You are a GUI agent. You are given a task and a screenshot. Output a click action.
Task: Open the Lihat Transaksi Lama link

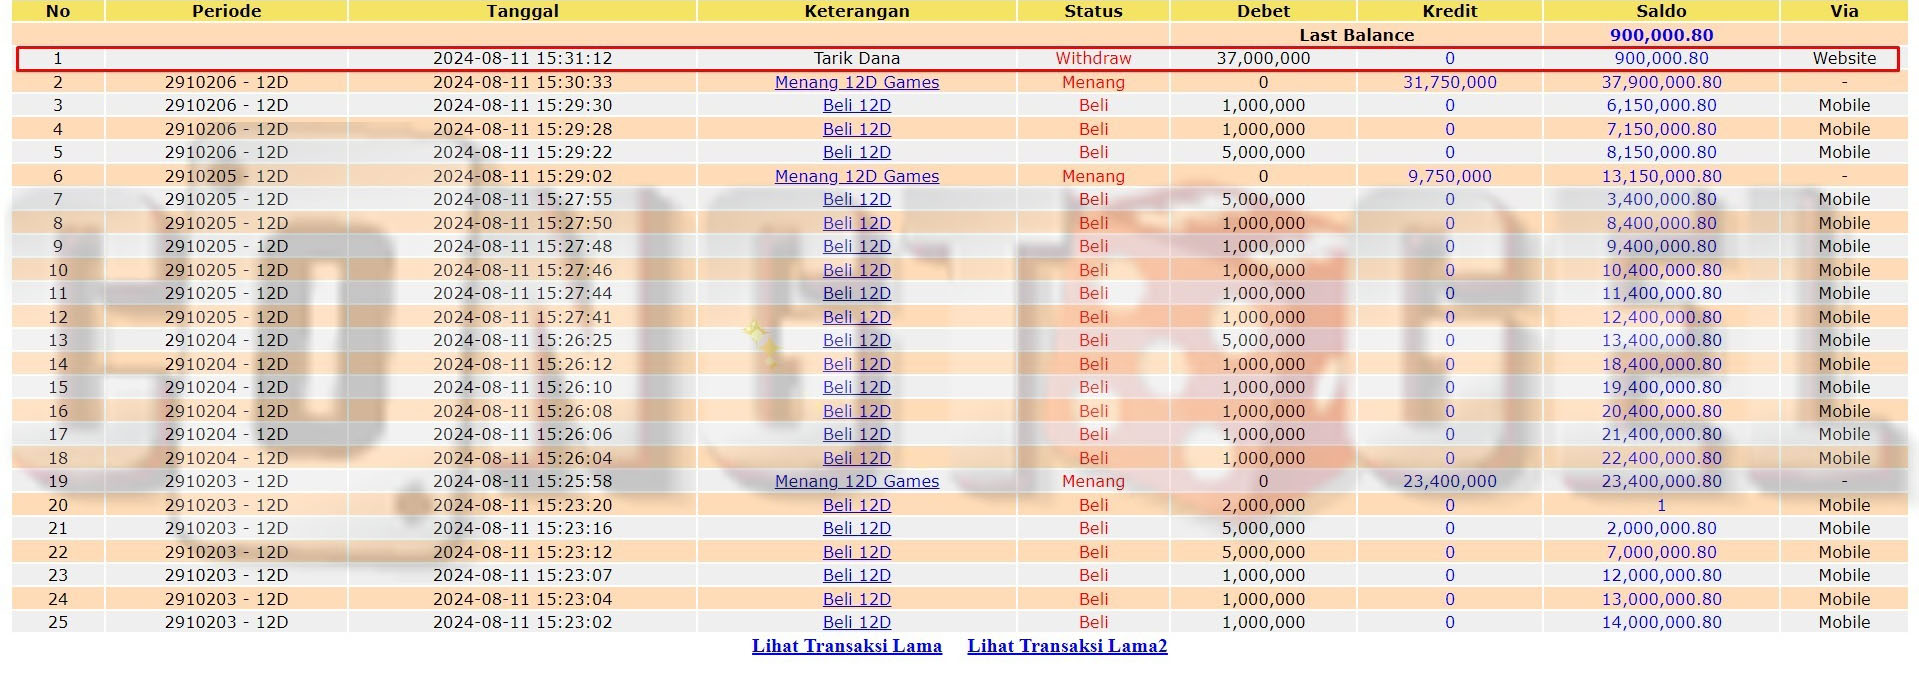click(x=846, y=646)
